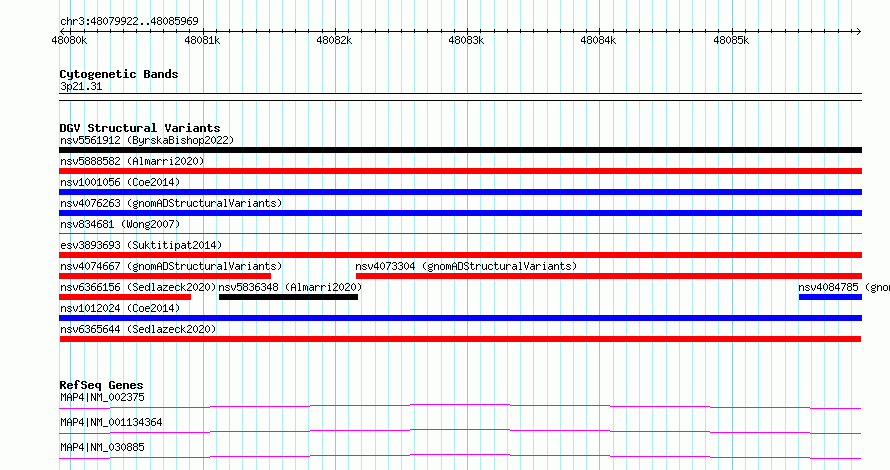Viewport: 890px width, 470px height.
Task: Click the MAP4|NM_001134364 gene label
Action: pos(111,422)
